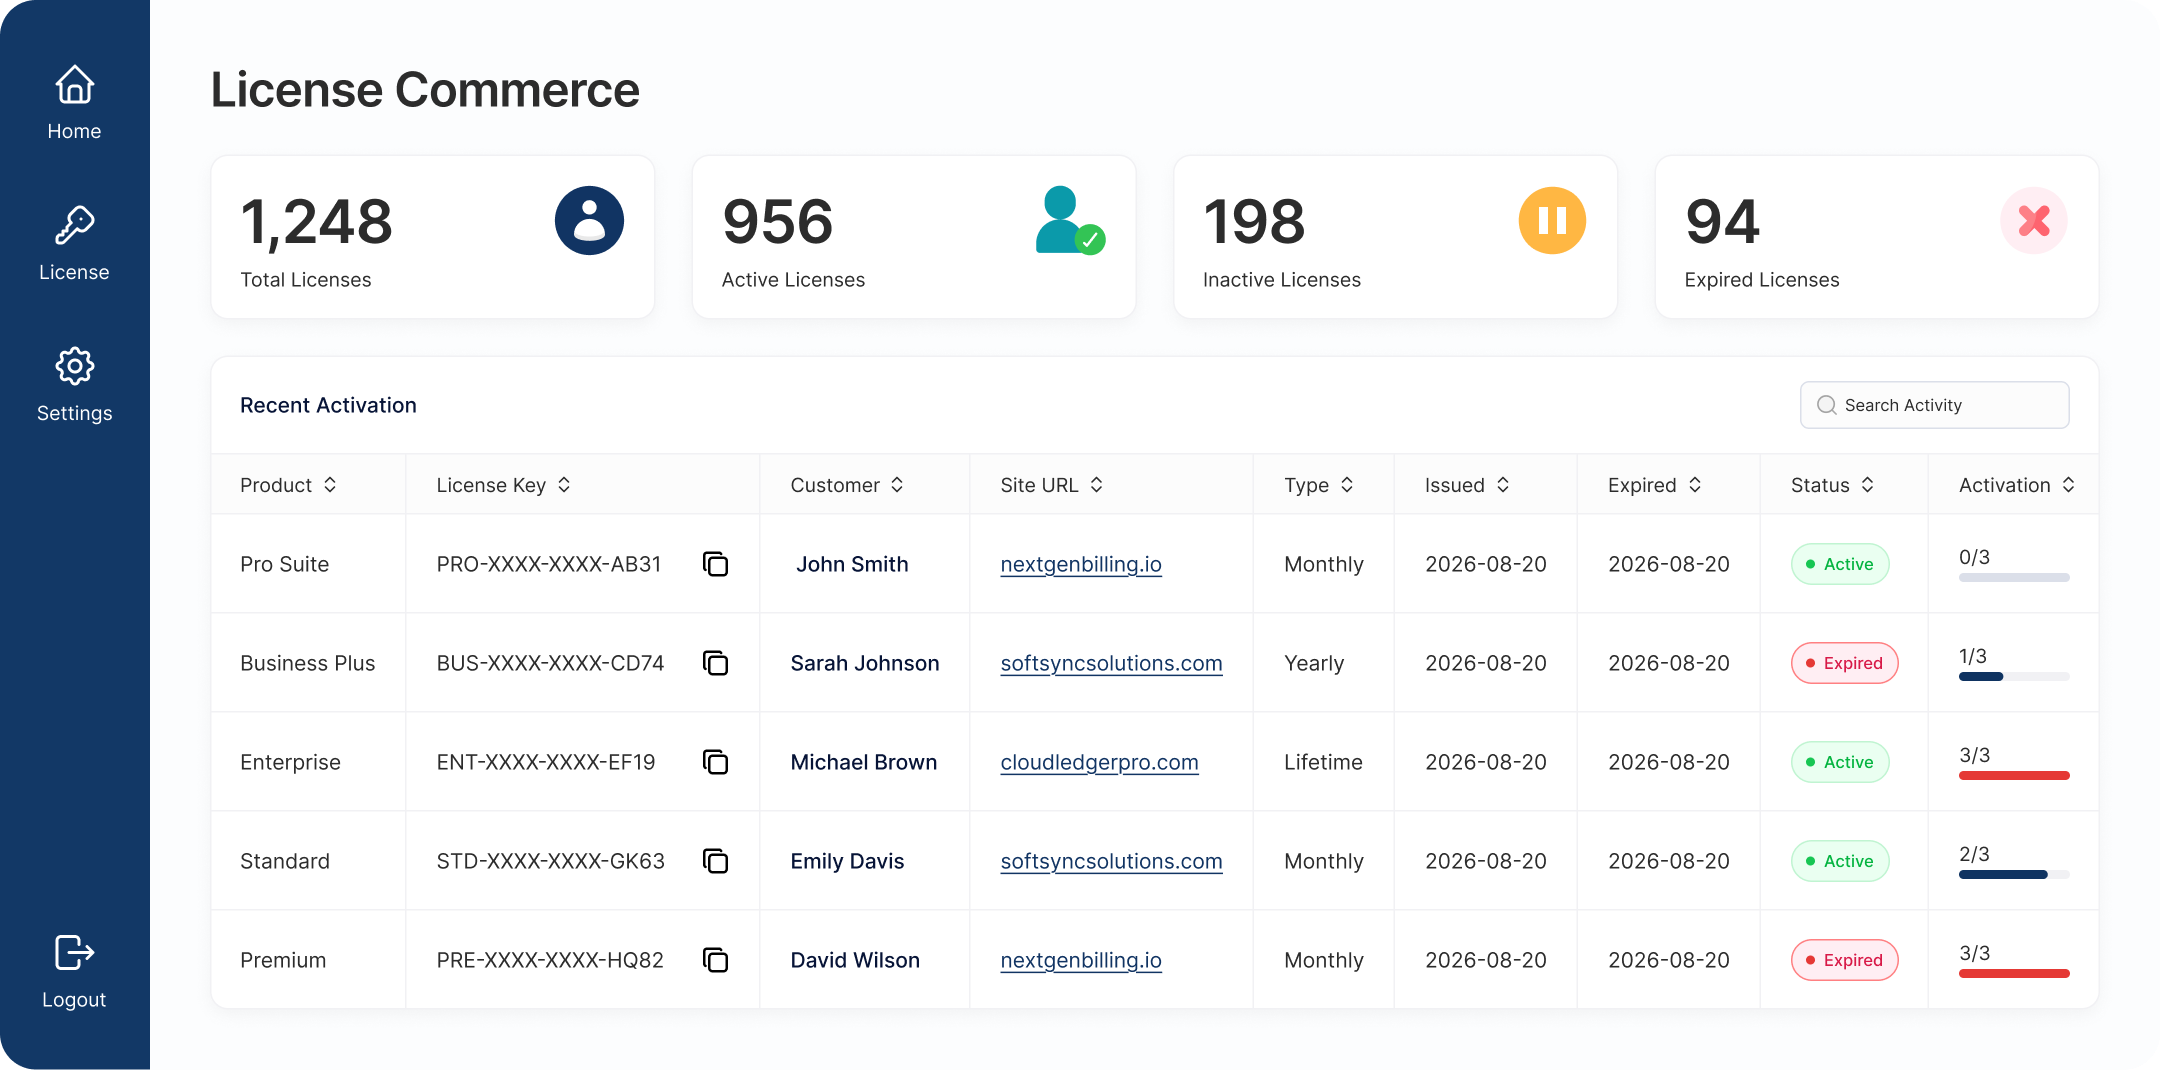Select customer Sarah Johnson
Image resolution: width=2160 pixels, height=1070 pixels.
point(865,663)
